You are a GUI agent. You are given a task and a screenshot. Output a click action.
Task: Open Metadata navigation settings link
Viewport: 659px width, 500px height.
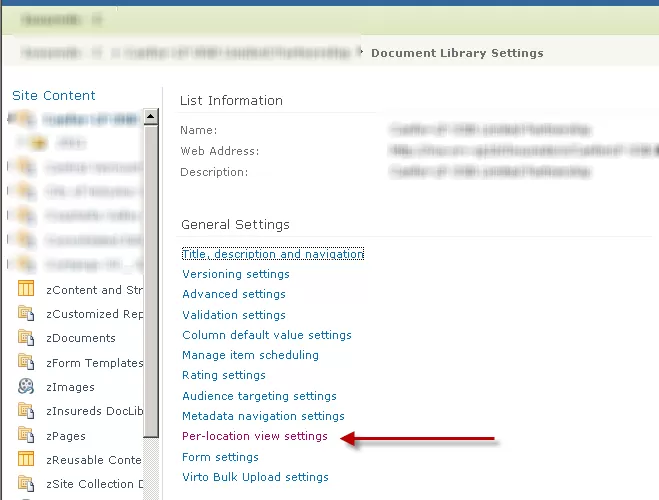tap(263, 416)
